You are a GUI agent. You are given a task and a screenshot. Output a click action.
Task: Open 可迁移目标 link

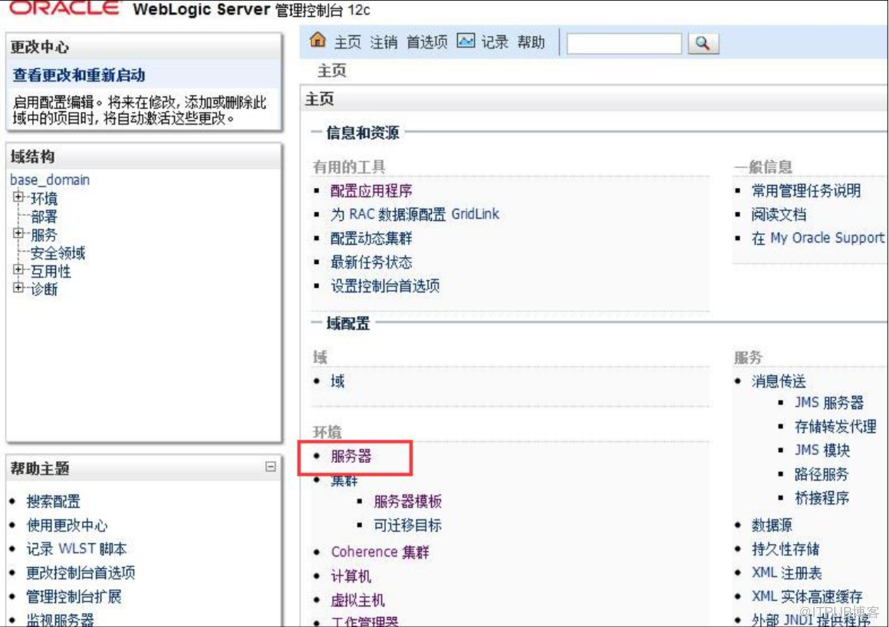pos(408,525)
